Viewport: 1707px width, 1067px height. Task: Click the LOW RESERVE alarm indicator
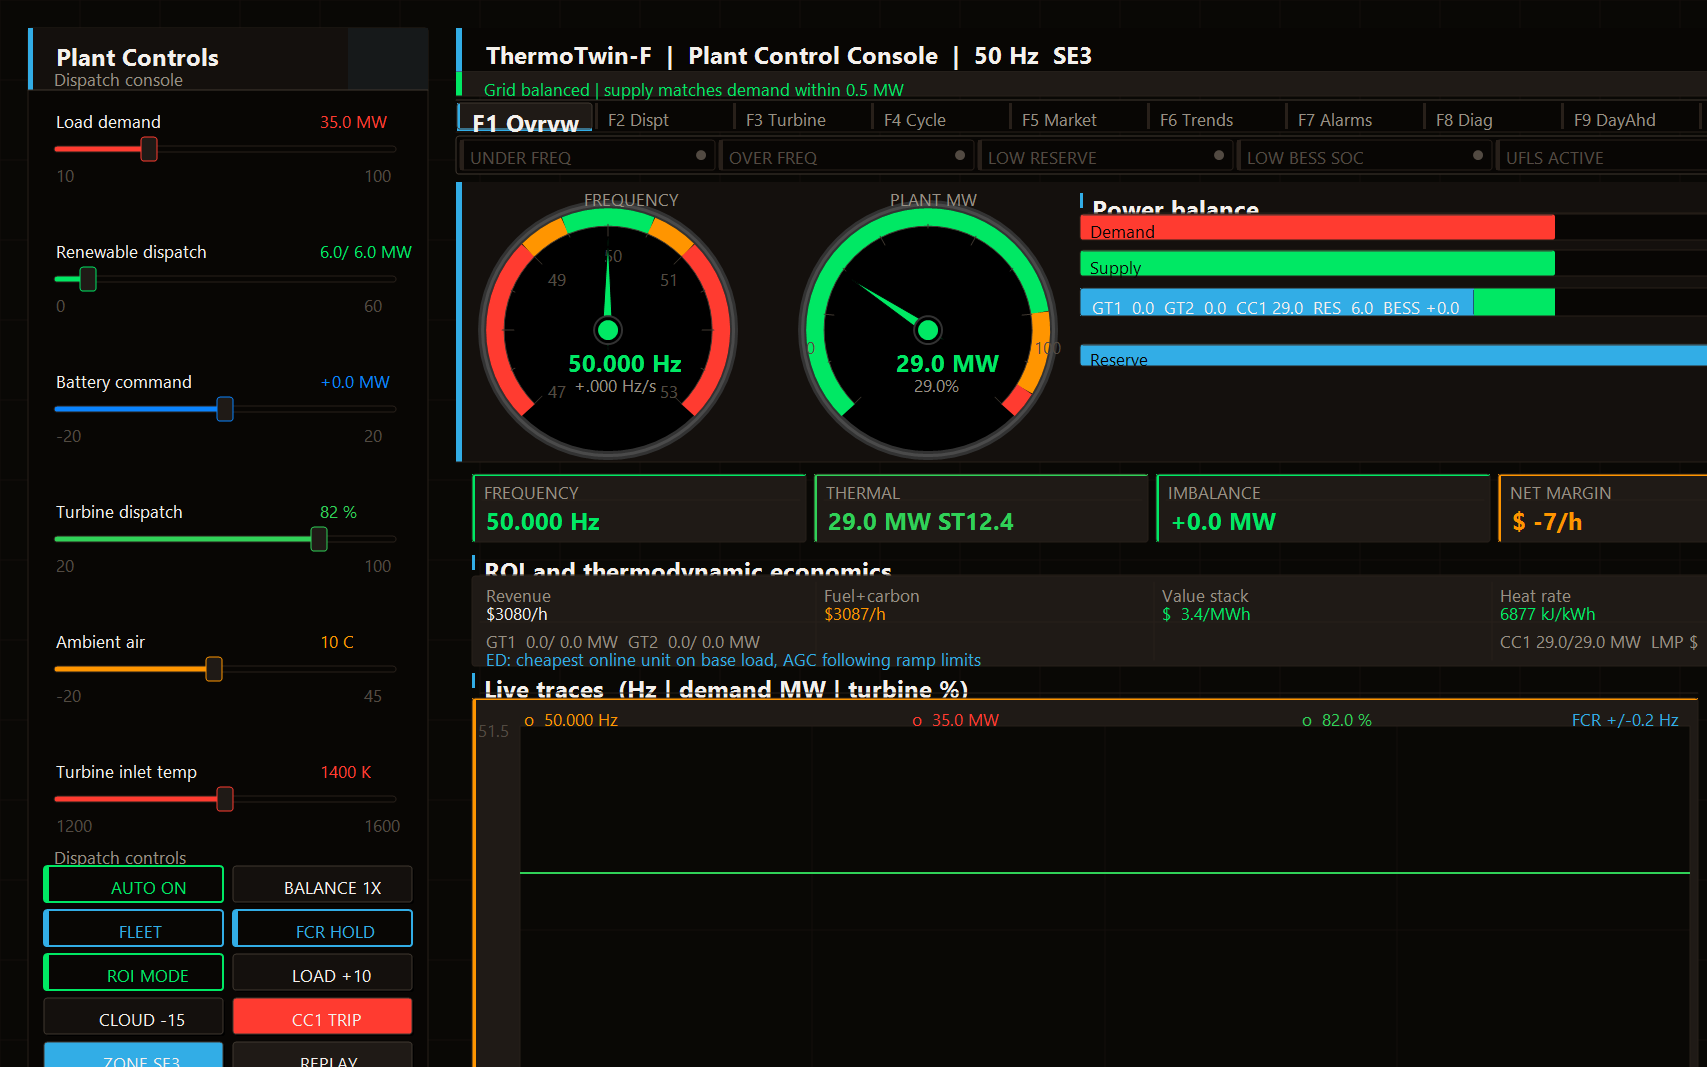(1105, 157)
